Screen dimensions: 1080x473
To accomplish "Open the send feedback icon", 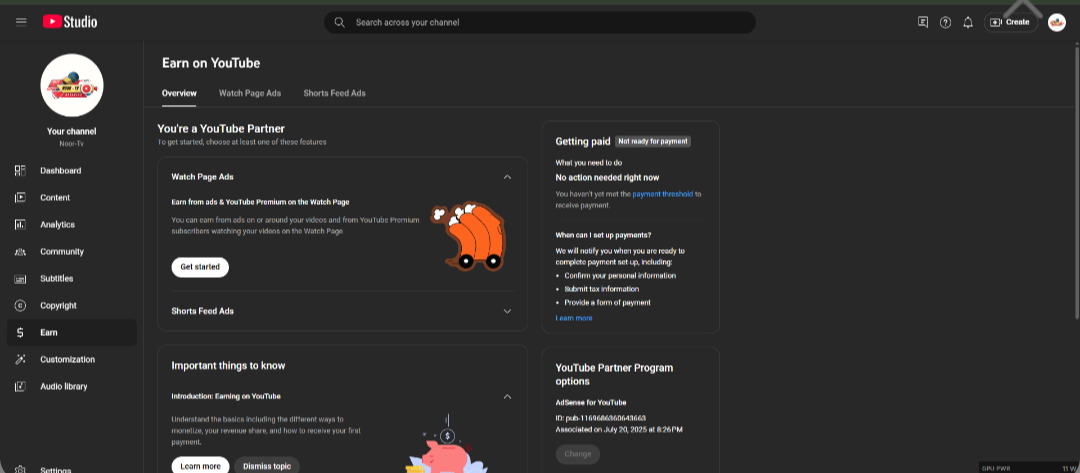I will 923,22.
